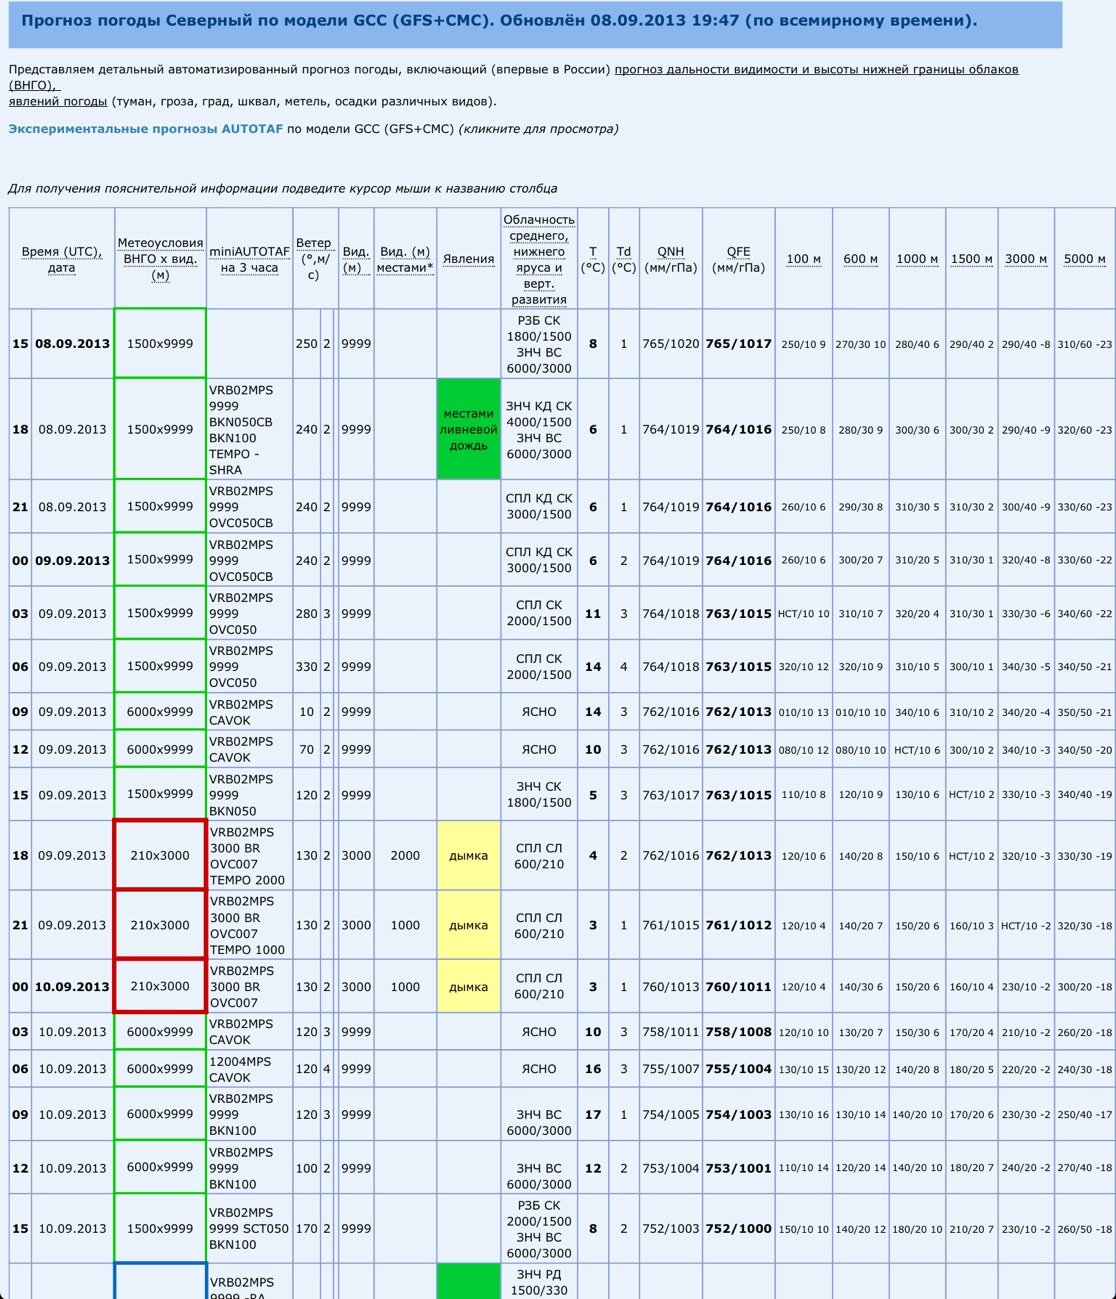Click the Td (°C) column header

click(x=623, y=259)
